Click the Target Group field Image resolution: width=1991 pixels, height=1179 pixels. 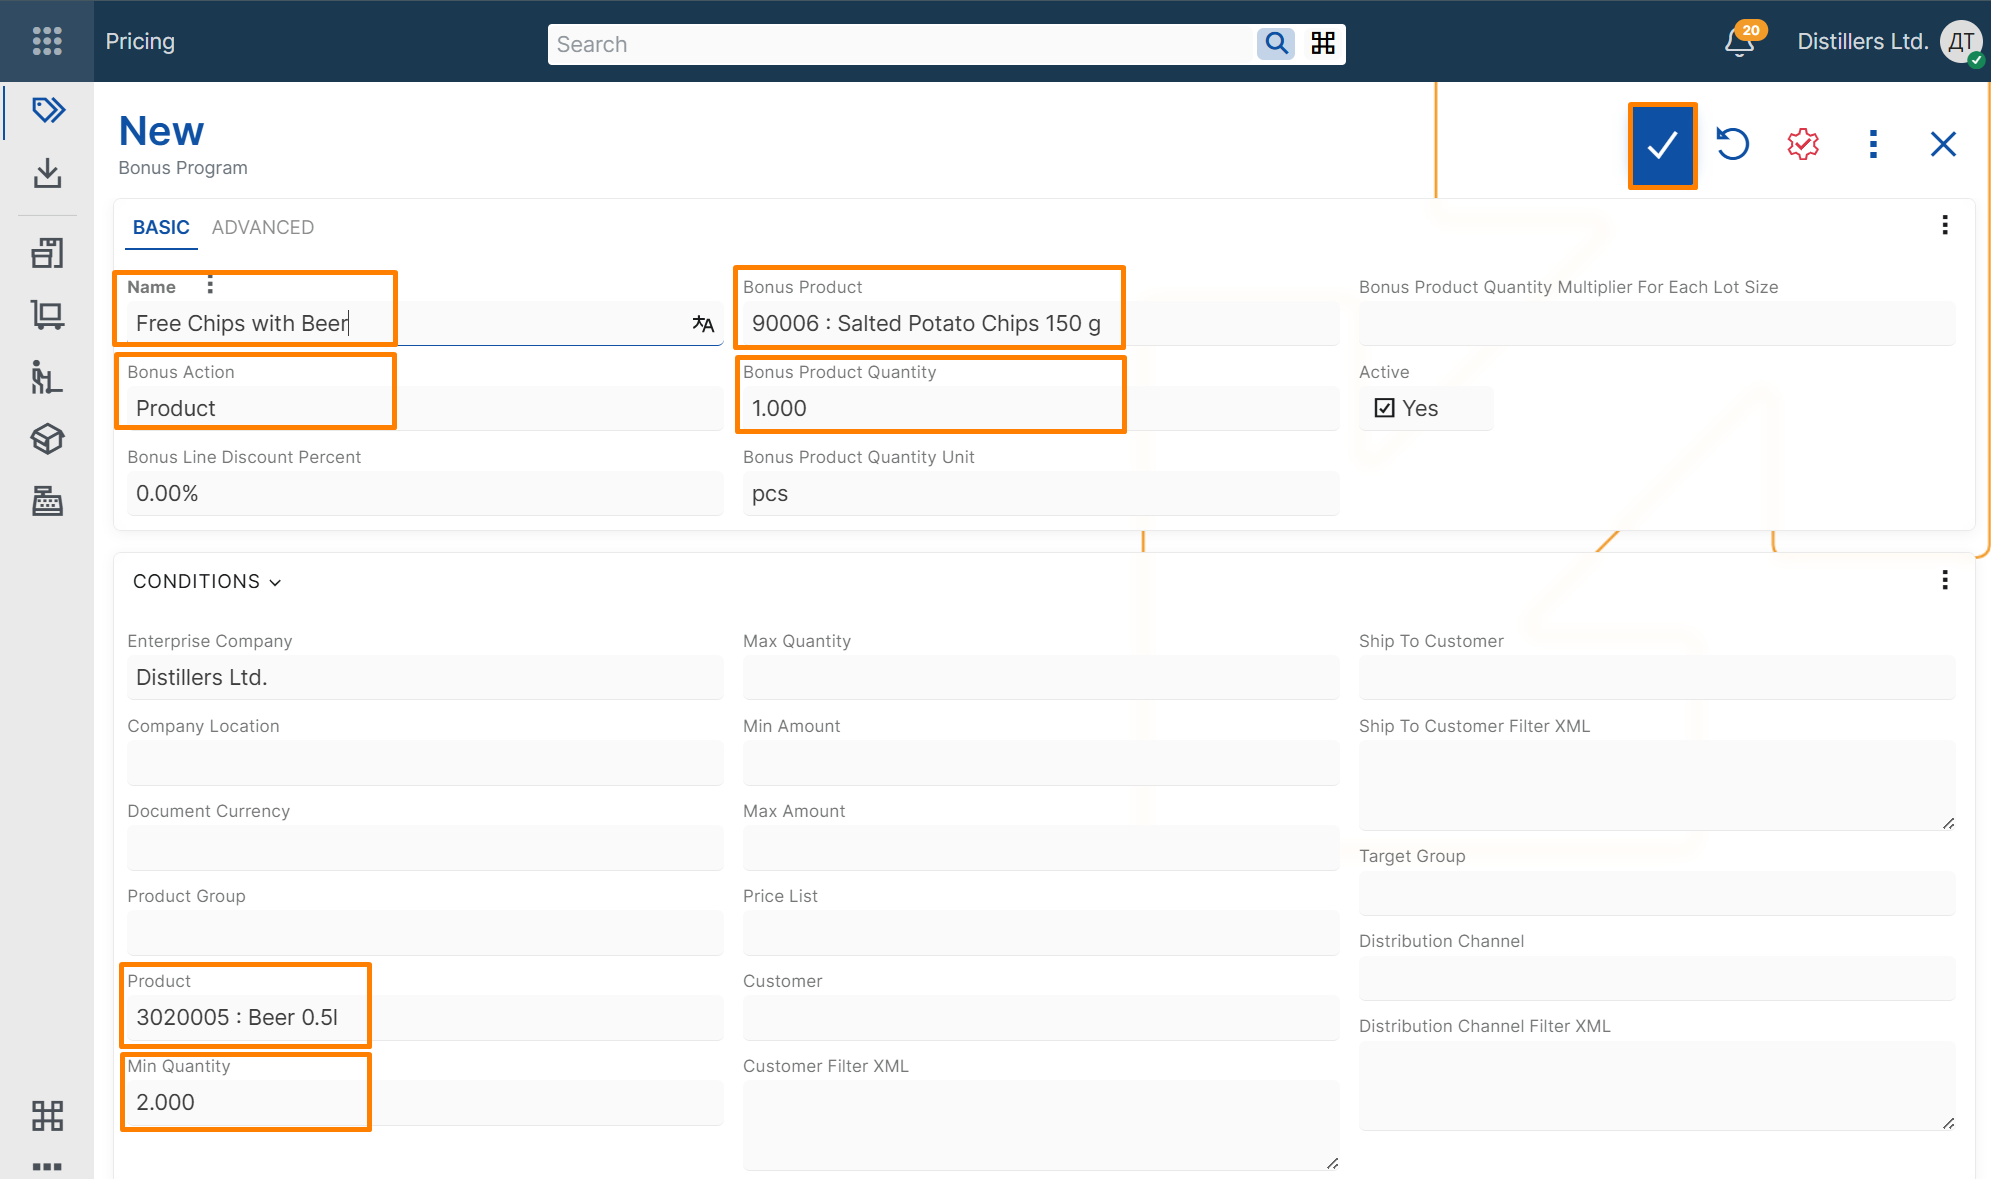click(x=1656, y=892)
